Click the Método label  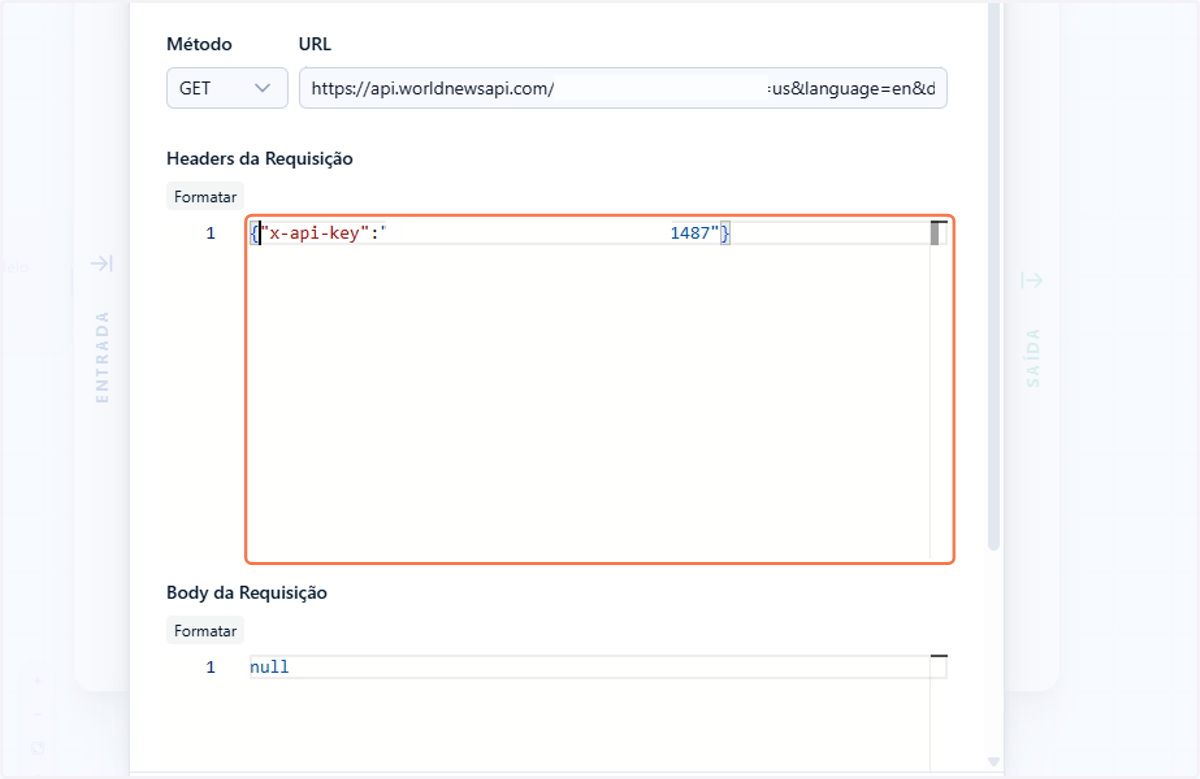199,44
